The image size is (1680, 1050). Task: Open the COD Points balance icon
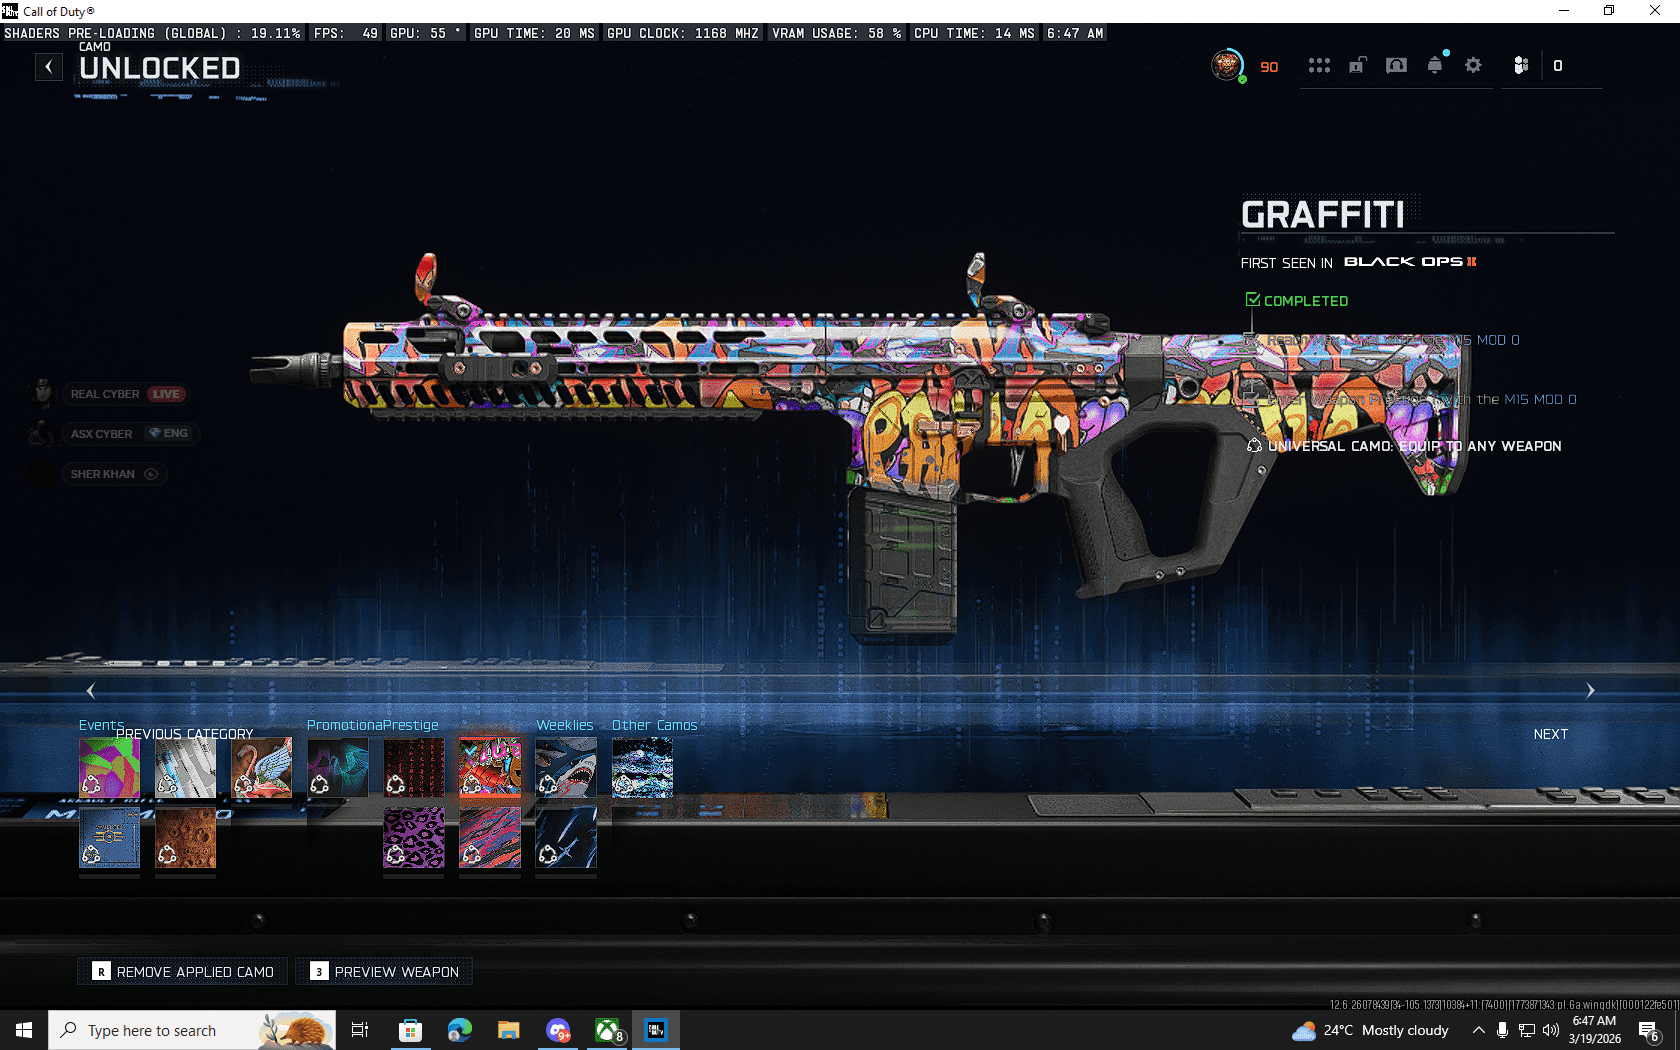click(1521, 66)
